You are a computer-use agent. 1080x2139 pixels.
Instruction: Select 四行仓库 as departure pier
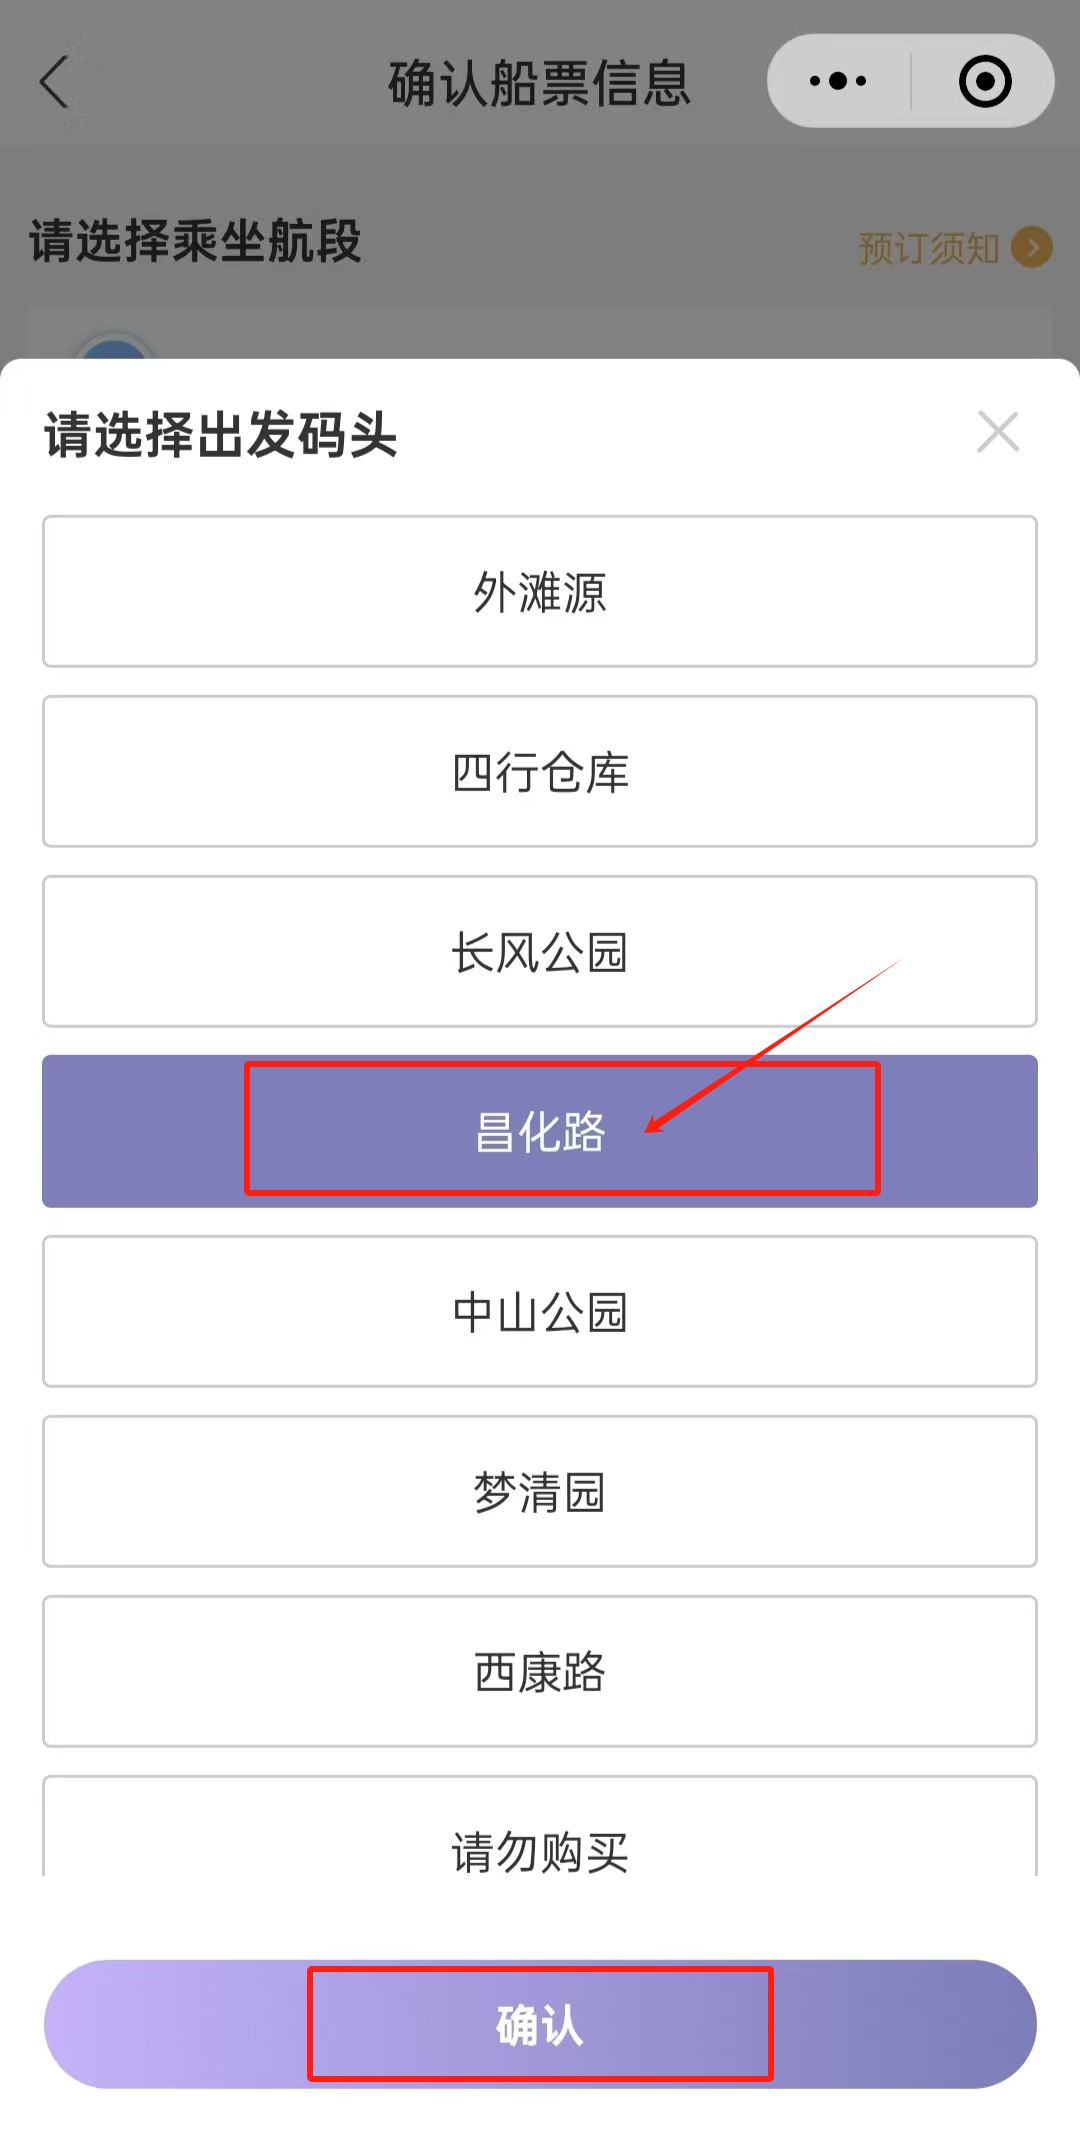539,771
